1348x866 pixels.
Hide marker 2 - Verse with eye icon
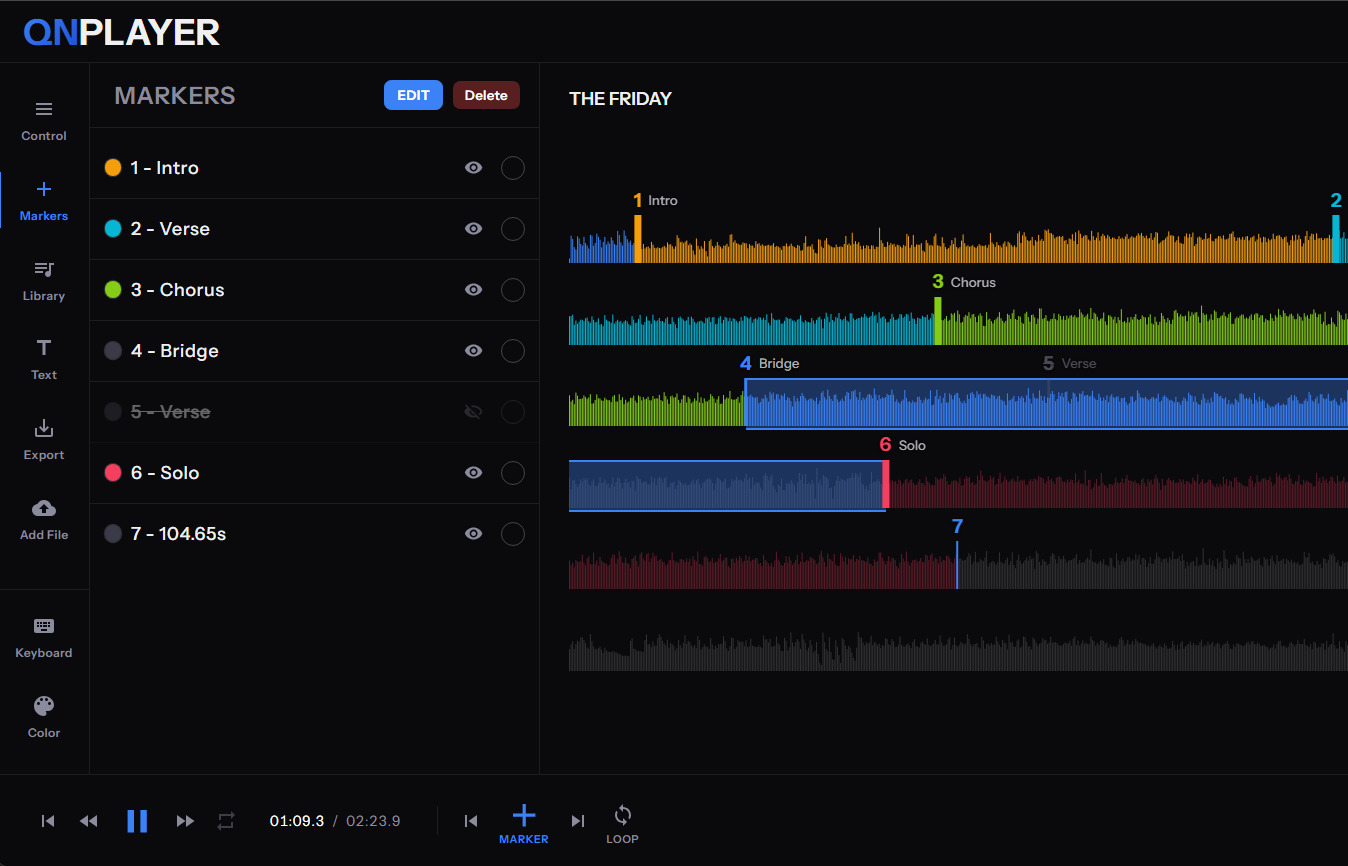tap(474, 229)
